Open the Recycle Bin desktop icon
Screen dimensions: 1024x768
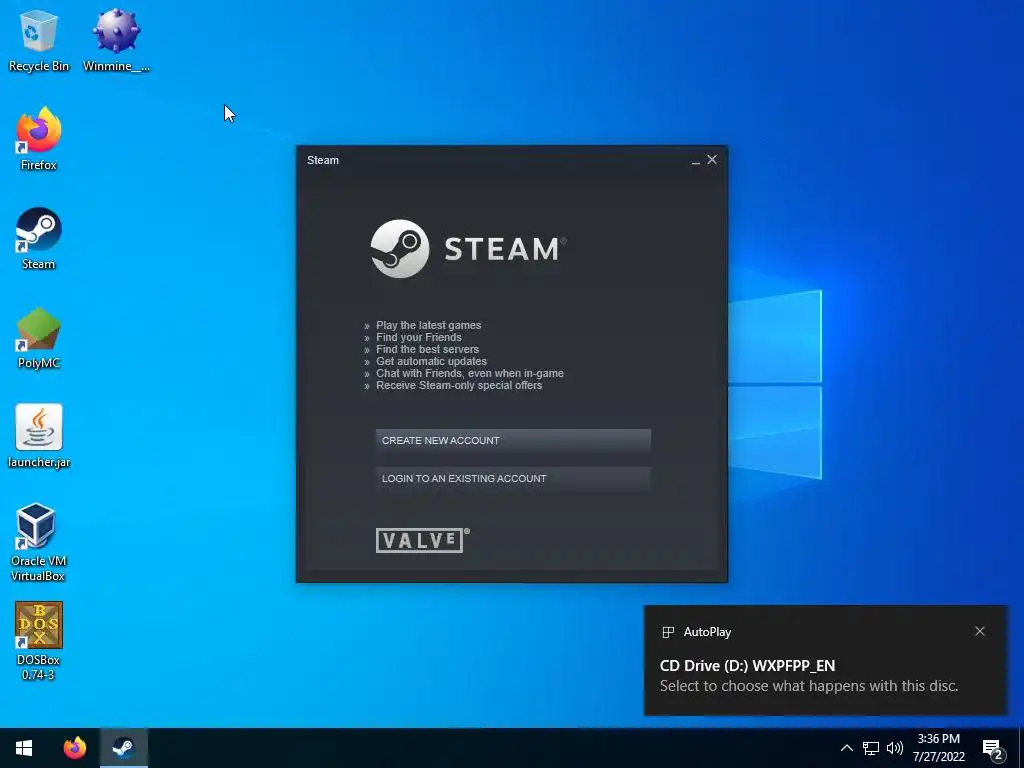[39, 39]
